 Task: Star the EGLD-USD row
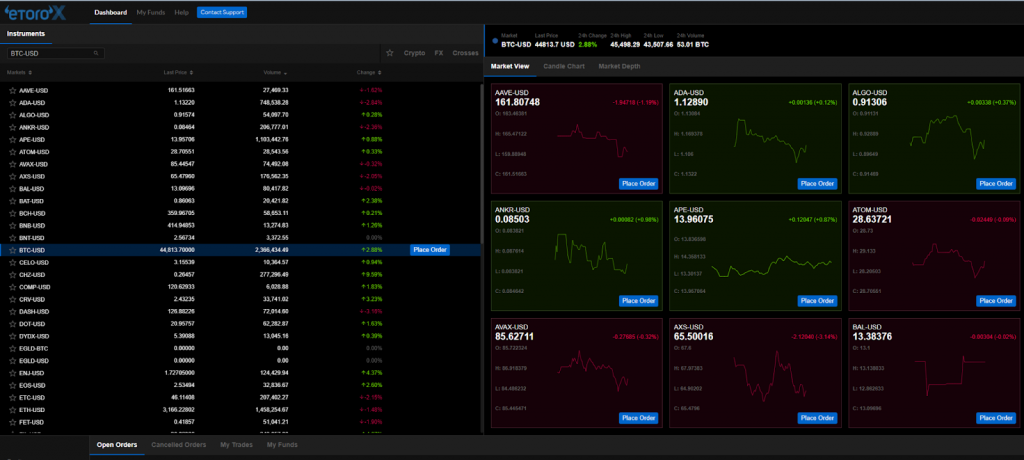click(x=12, y=361)
